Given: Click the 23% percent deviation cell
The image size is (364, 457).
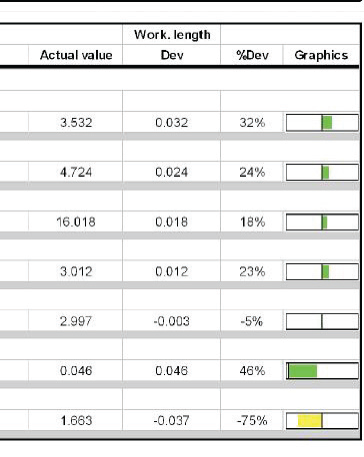Looking at the screenshot, I should pyautogui.click(x=252, y=272).
